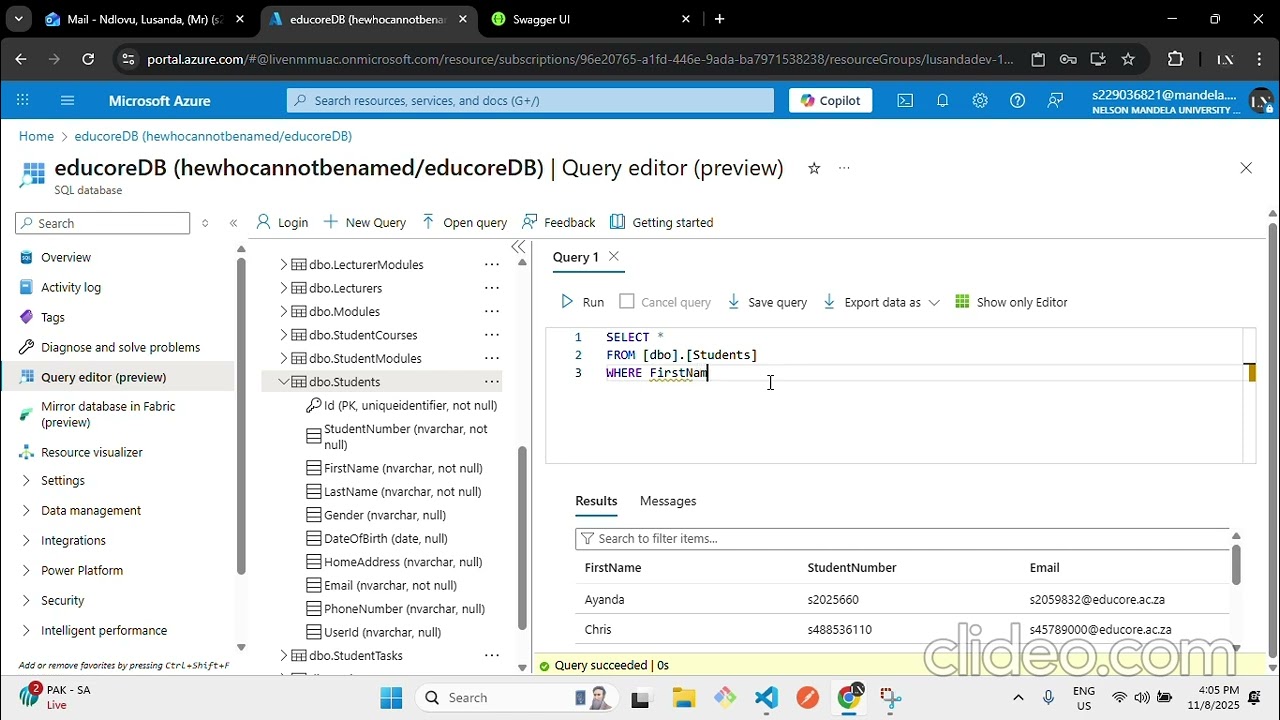
Task: Open Resource visualizer in the left menu
Action: pos(92,452)
